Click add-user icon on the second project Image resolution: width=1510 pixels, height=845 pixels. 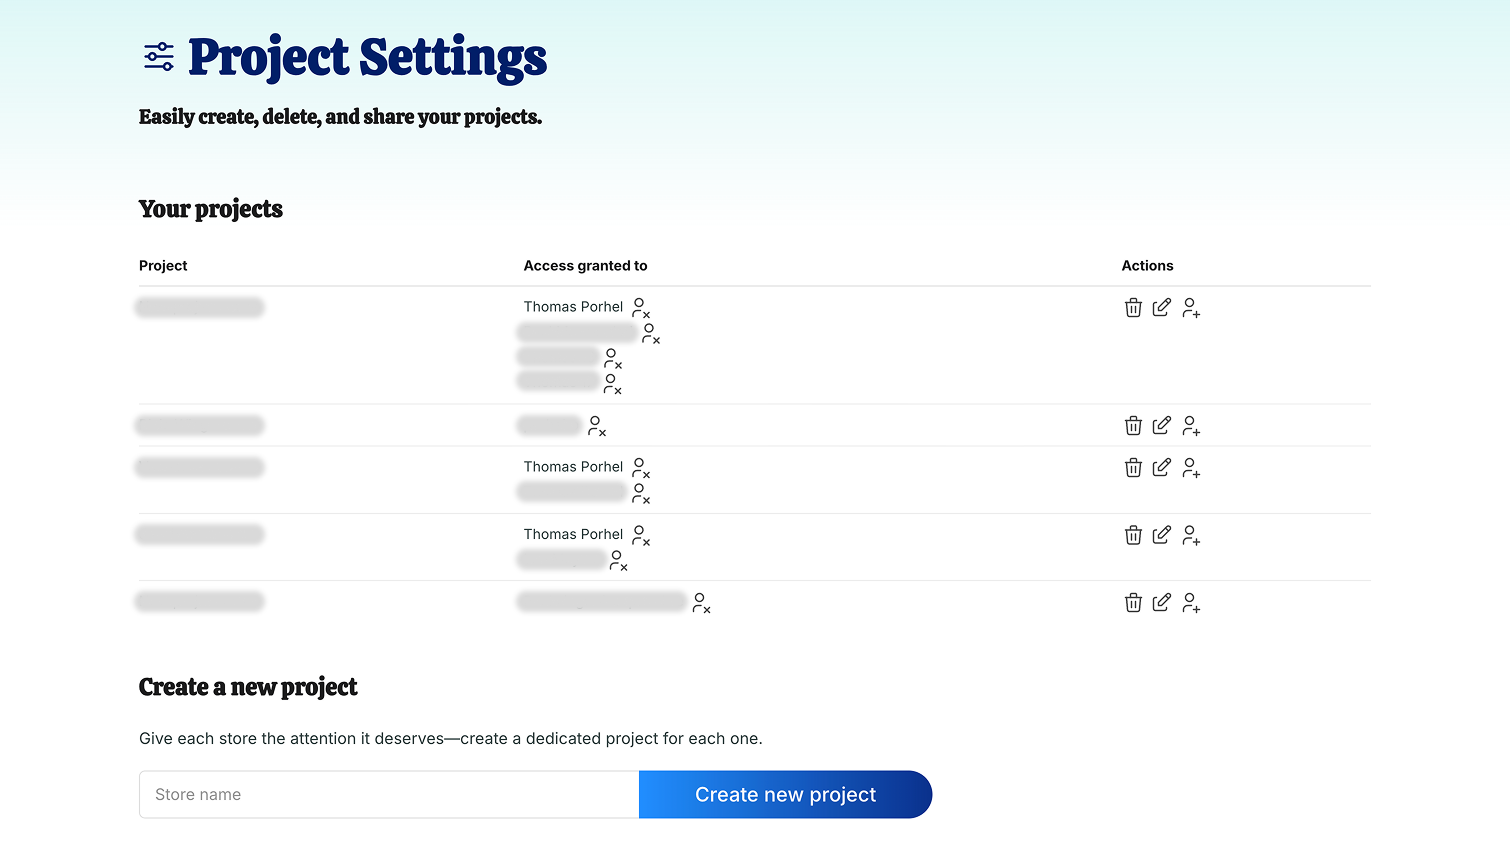point(1191,426)
